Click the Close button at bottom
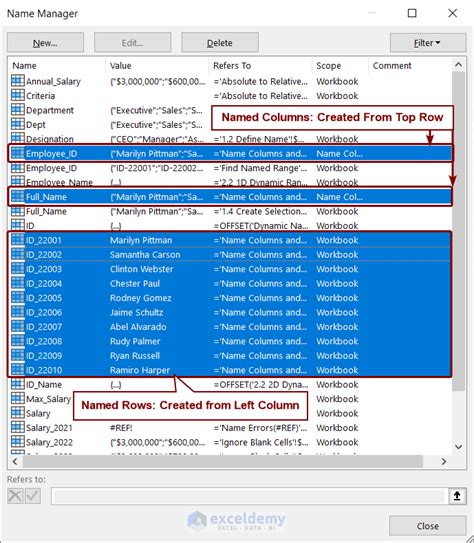 (x=428, y=526)
